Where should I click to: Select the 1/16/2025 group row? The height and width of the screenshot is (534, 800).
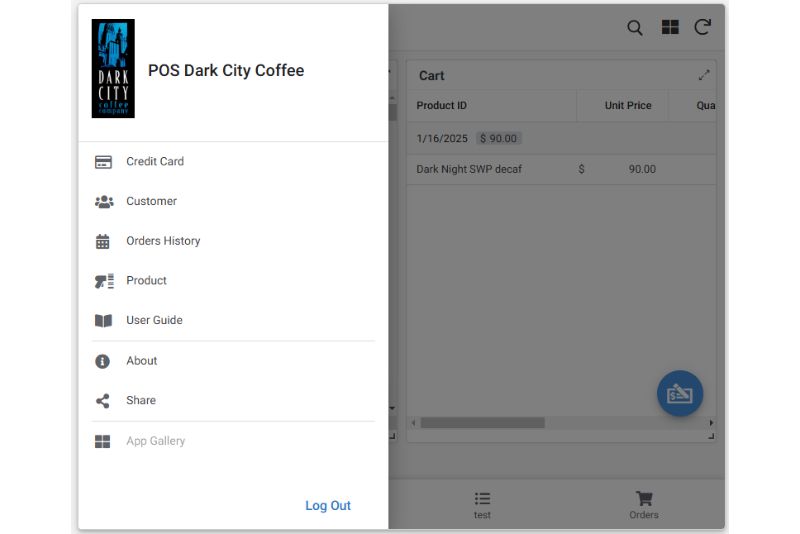561,138
